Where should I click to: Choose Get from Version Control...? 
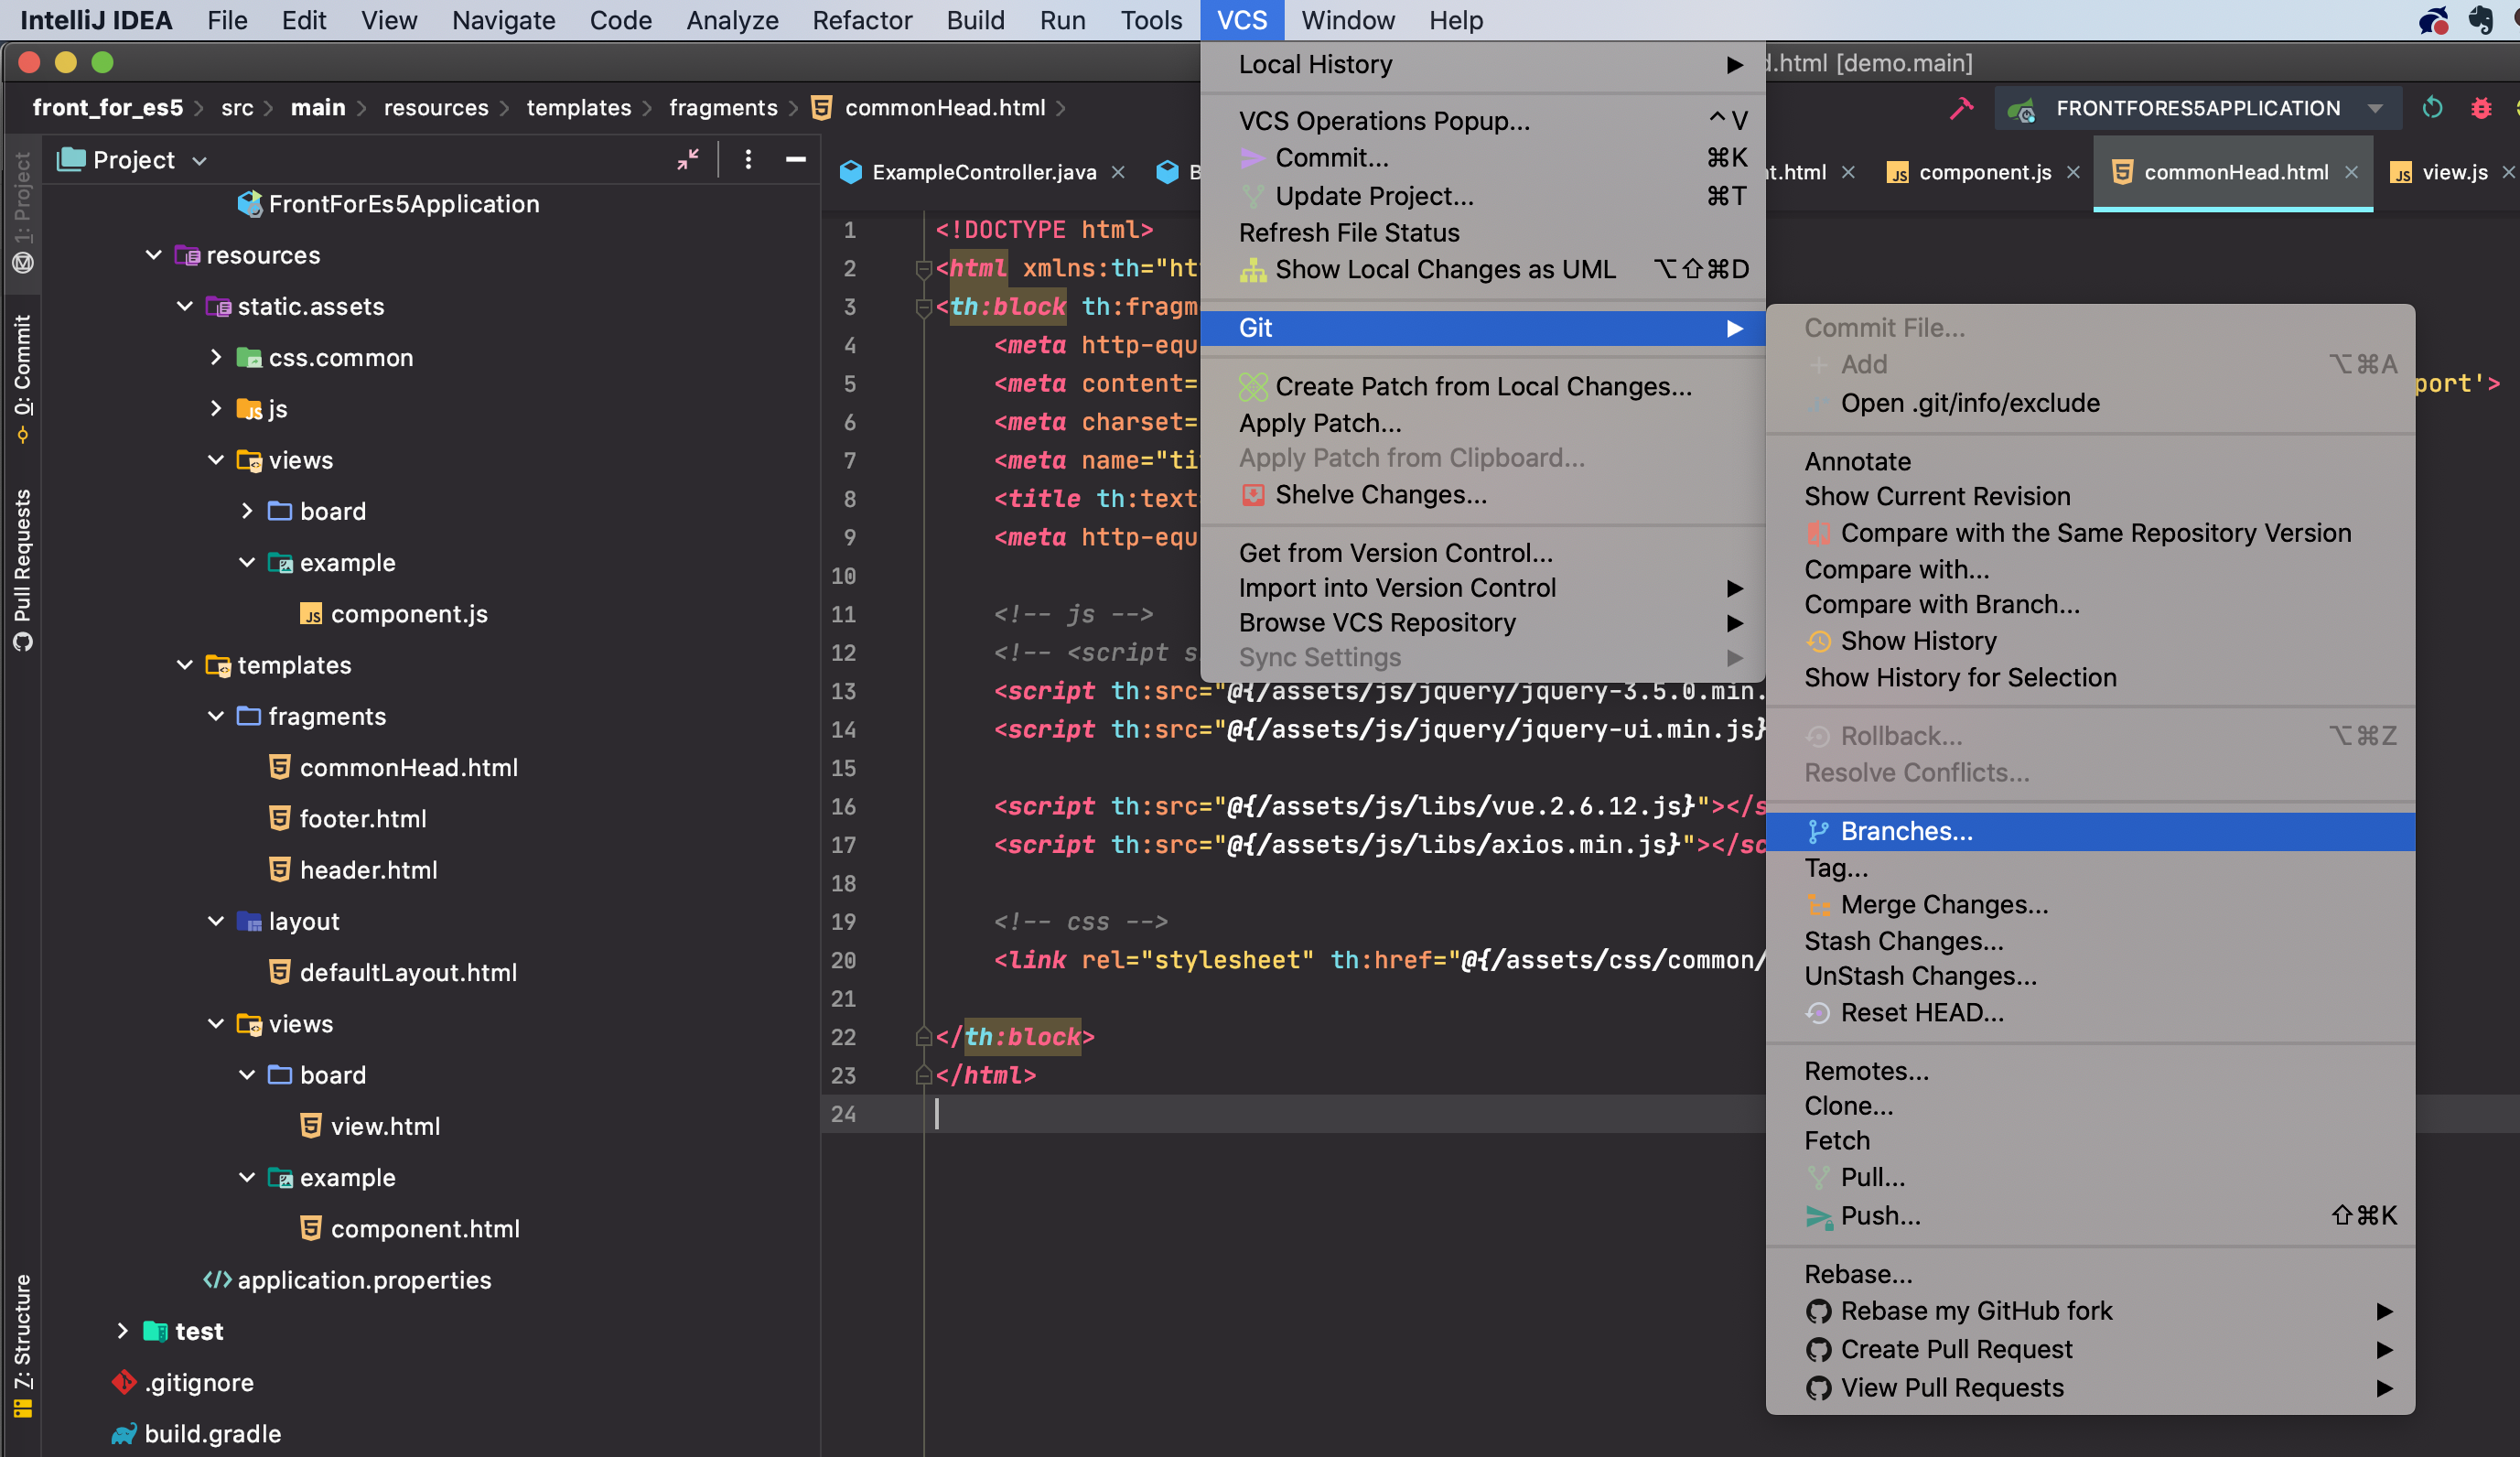(1482, 552)
